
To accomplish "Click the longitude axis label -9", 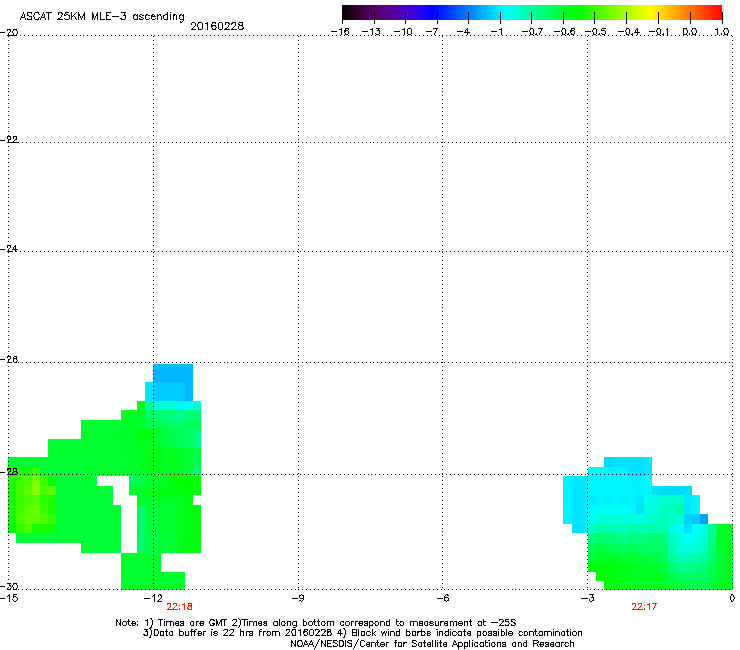I will coord(297,598).
